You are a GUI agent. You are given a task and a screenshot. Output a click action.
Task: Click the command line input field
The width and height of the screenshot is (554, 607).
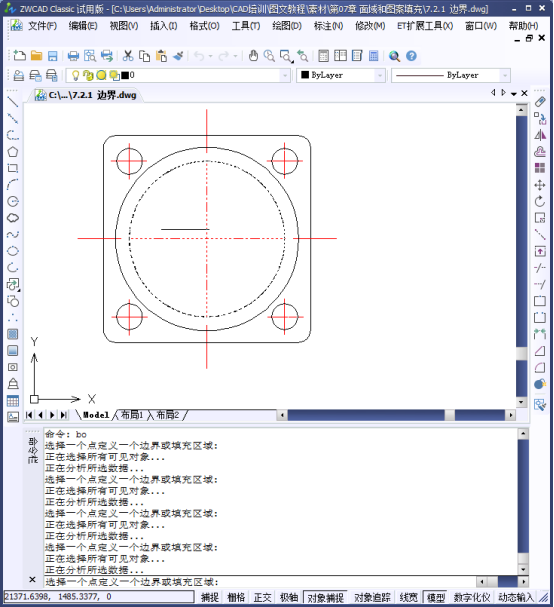point(259,581)
